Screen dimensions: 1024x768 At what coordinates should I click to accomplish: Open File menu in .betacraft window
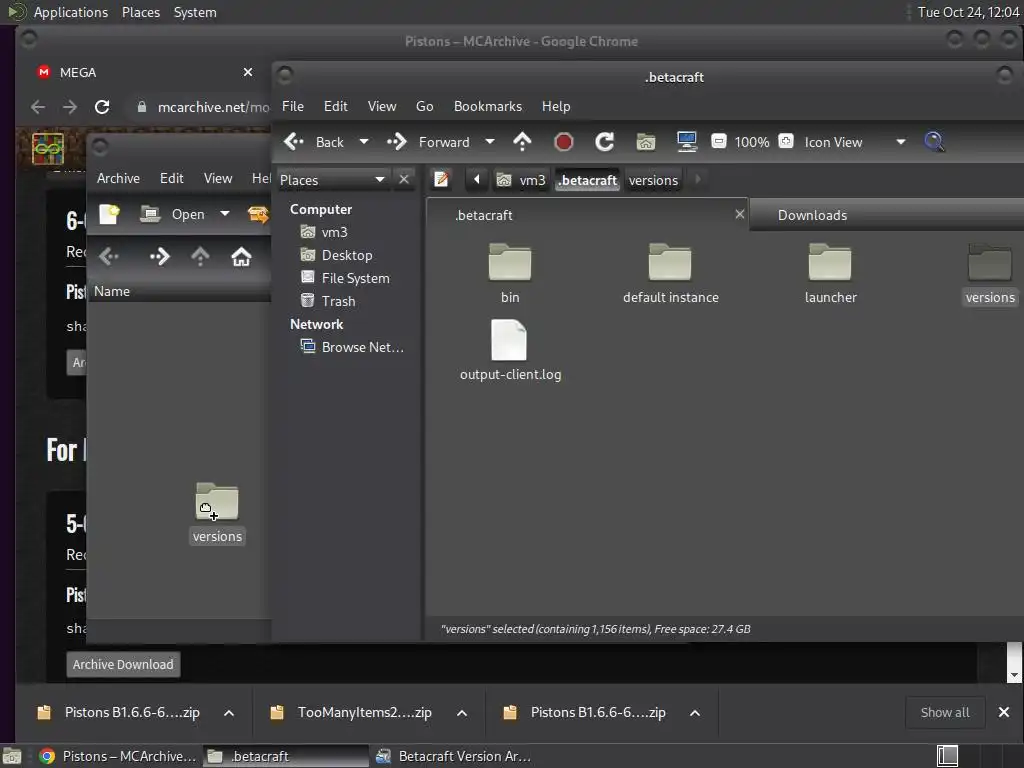293,106
